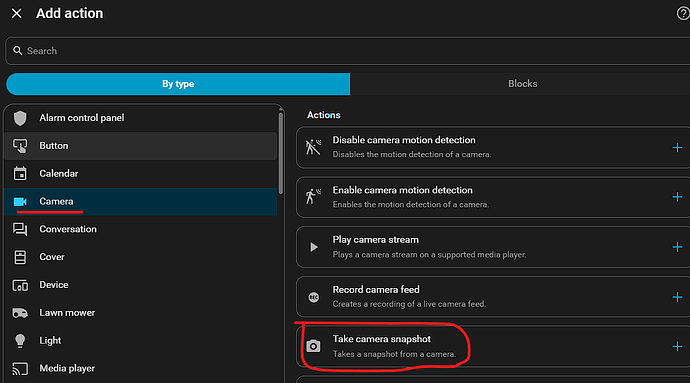
Task: Open the Cover category
Action: coord(141,257)
